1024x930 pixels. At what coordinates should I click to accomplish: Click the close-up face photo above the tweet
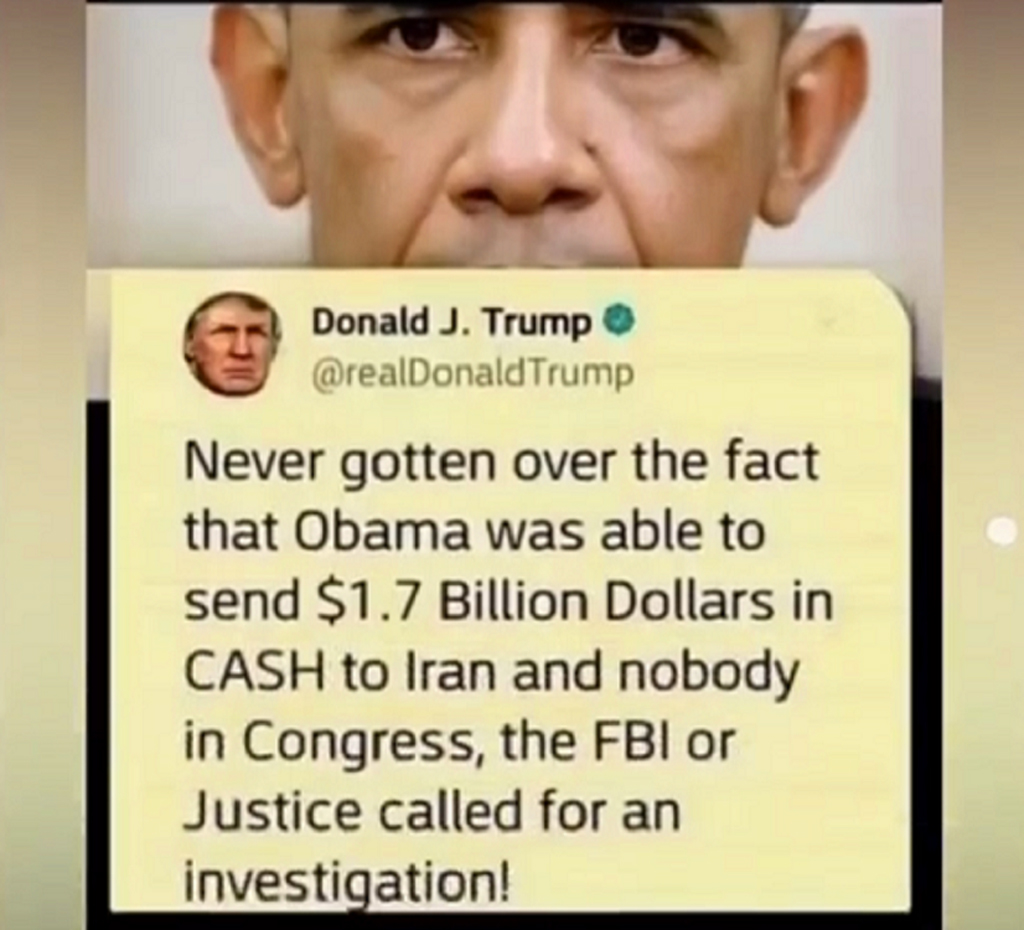click(515, 134)
